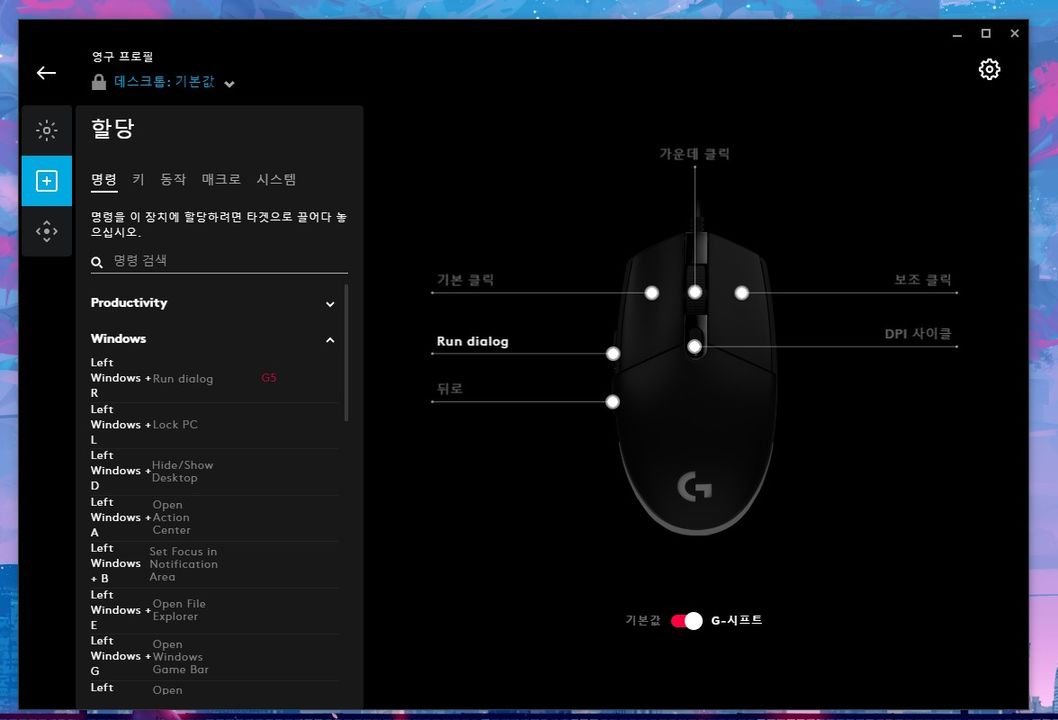Select the DPI 사이클 button marker
This screenshot has width=1058, height=720.
(694, 347)
